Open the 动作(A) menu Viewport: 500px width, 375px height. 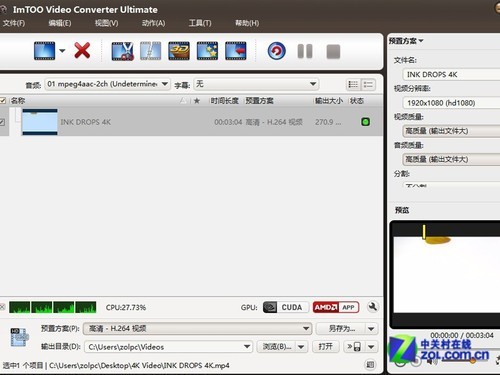(x=154, y=23)
